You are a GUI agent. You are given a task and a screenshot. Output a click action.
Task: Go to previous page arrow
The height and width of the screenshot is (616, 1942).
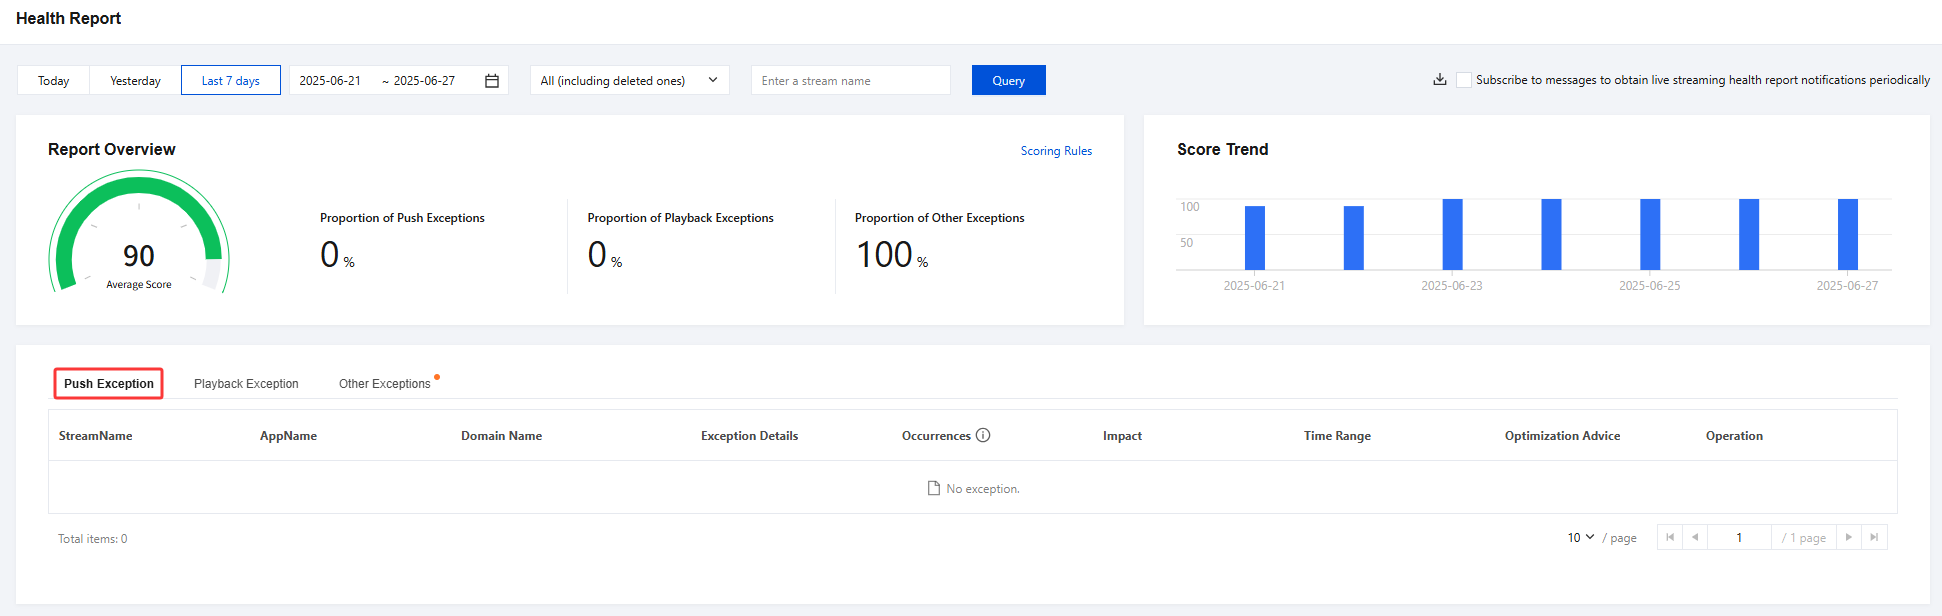tap(1695, 538)
